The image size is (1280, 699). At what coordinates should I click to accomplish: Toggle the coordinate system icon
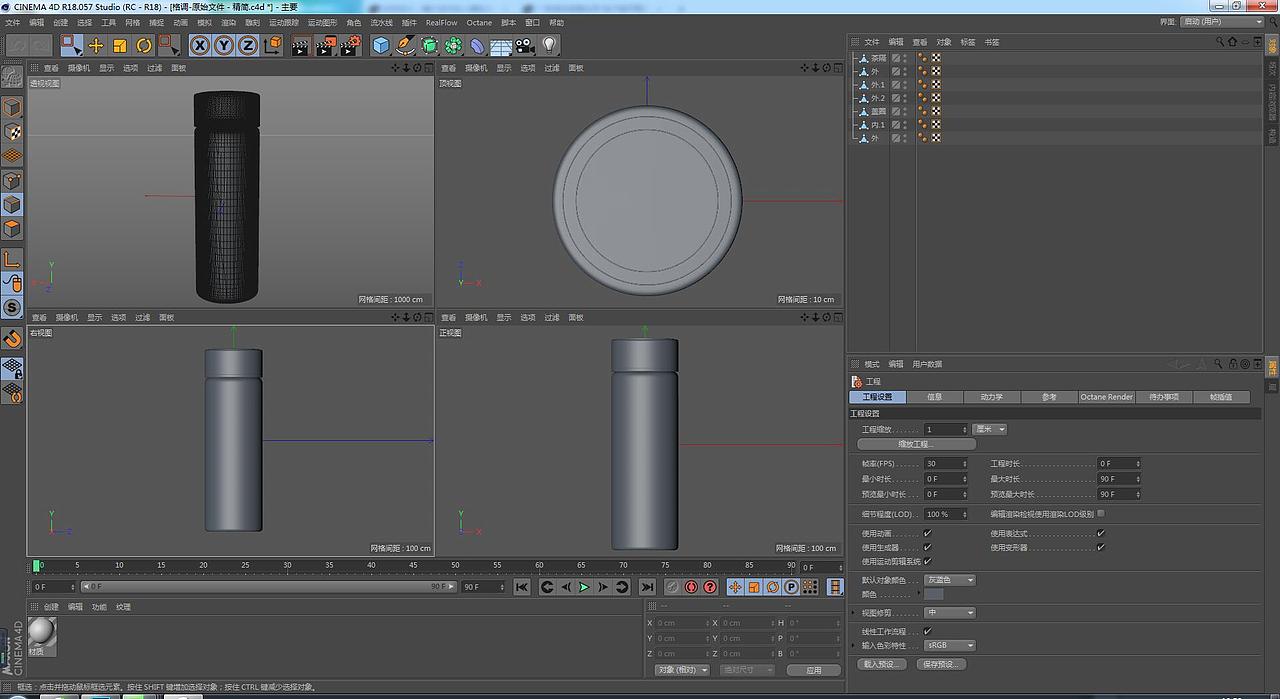(x=272, y=45)
